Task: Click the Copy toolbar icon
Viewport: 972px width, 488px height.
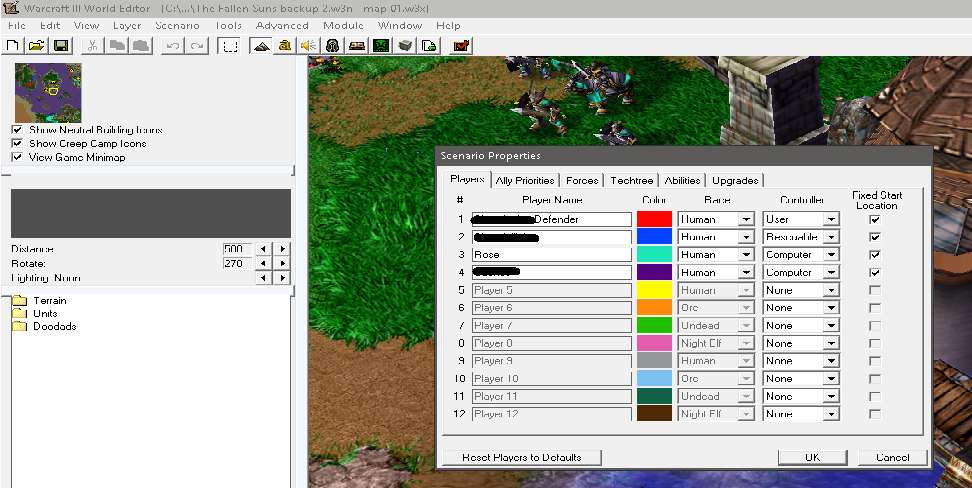Action: pyautogui.click(x=116, y=46)
